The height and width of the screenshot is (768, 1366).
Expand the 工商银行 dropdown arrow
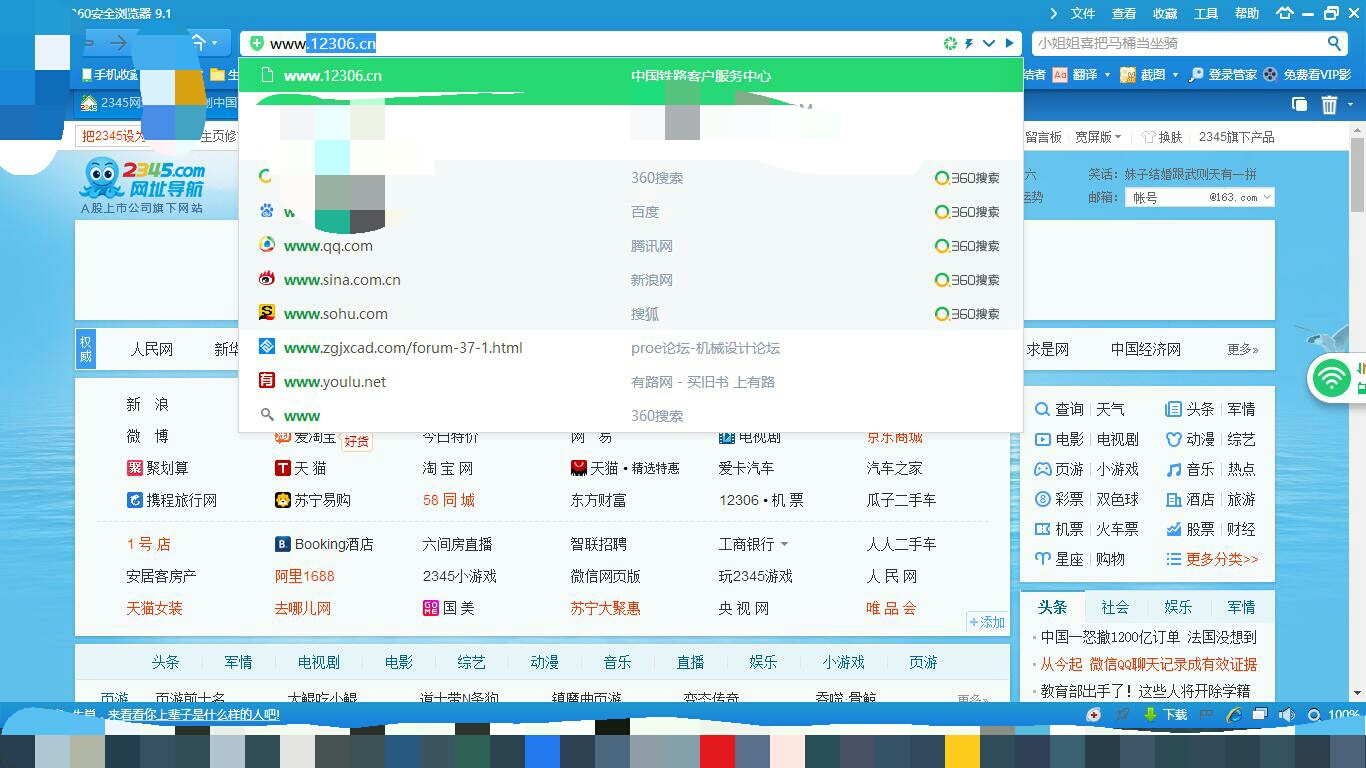784,545
